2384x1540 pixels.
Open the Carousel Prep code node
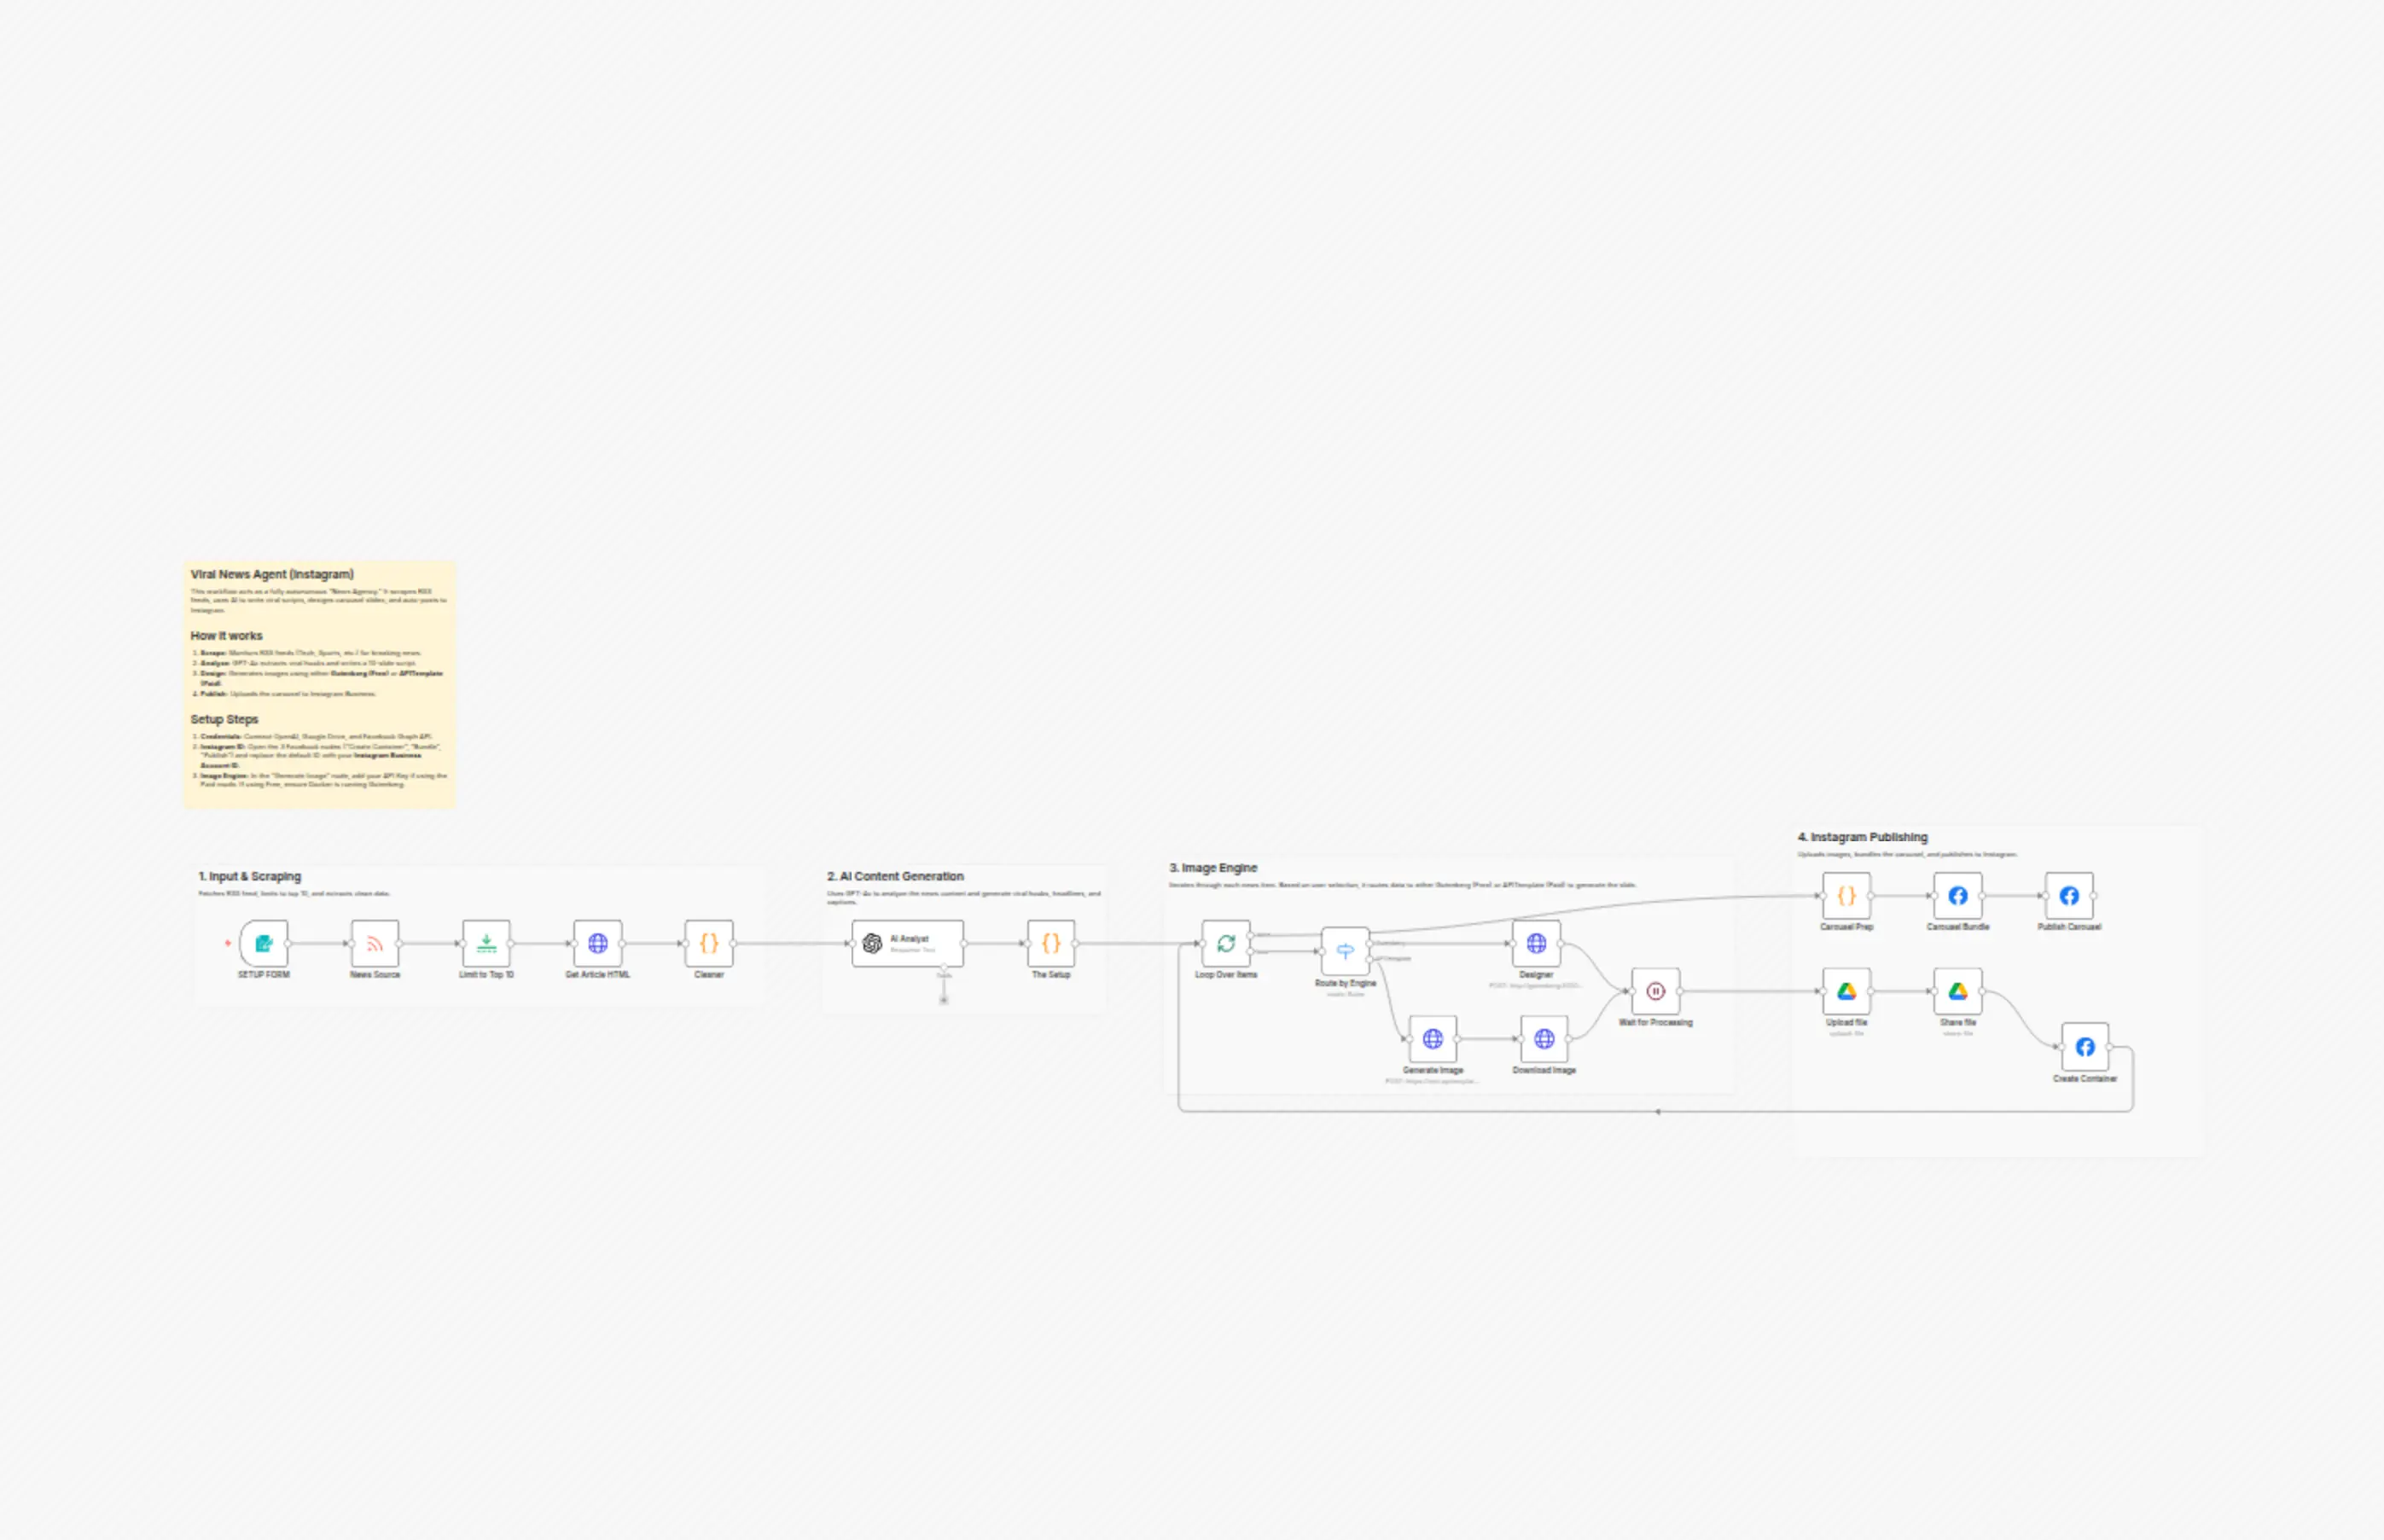click(x=1846, y=896)
